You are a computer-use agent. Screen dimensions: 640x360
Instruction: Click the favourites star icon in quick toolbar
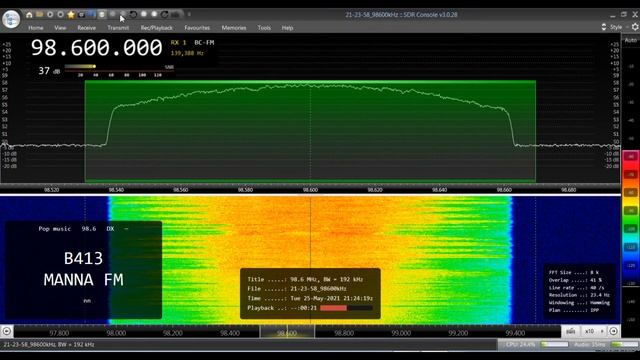pyautogui.click(x=71, y=15)
